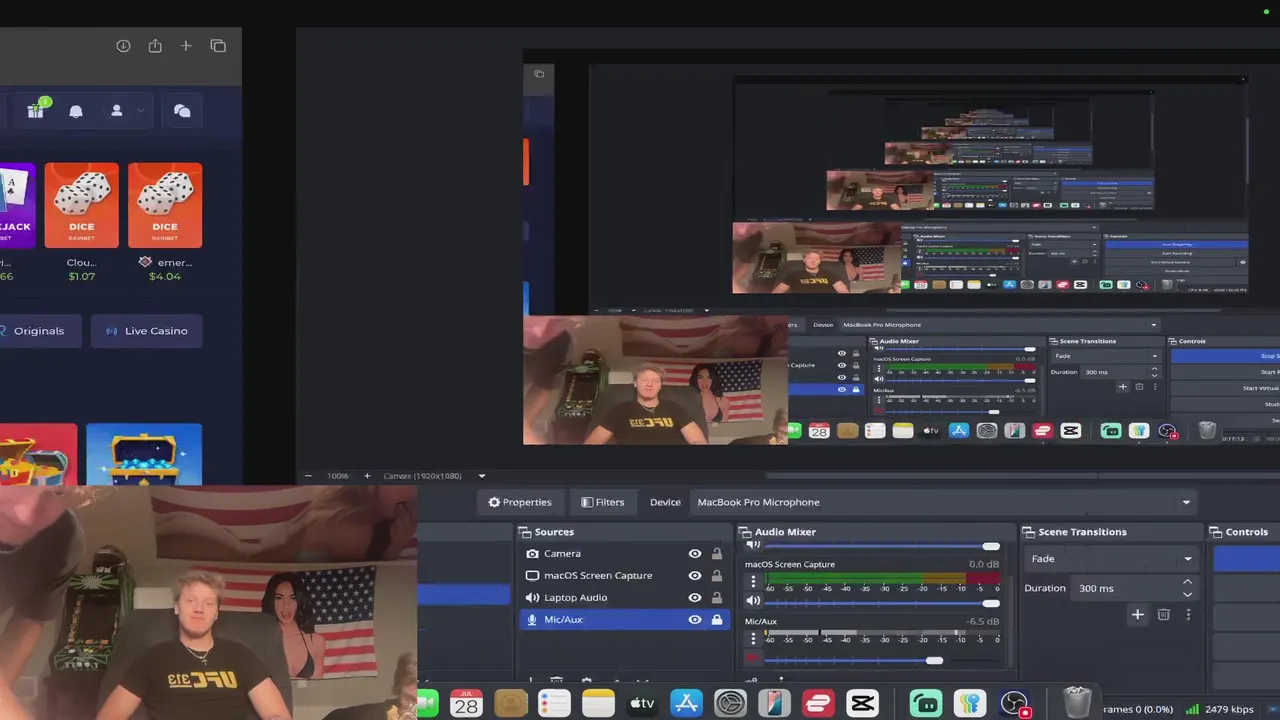Open the Originals tab on the casino site
This screenshot has width=1280, height=720.
point(37,331)
